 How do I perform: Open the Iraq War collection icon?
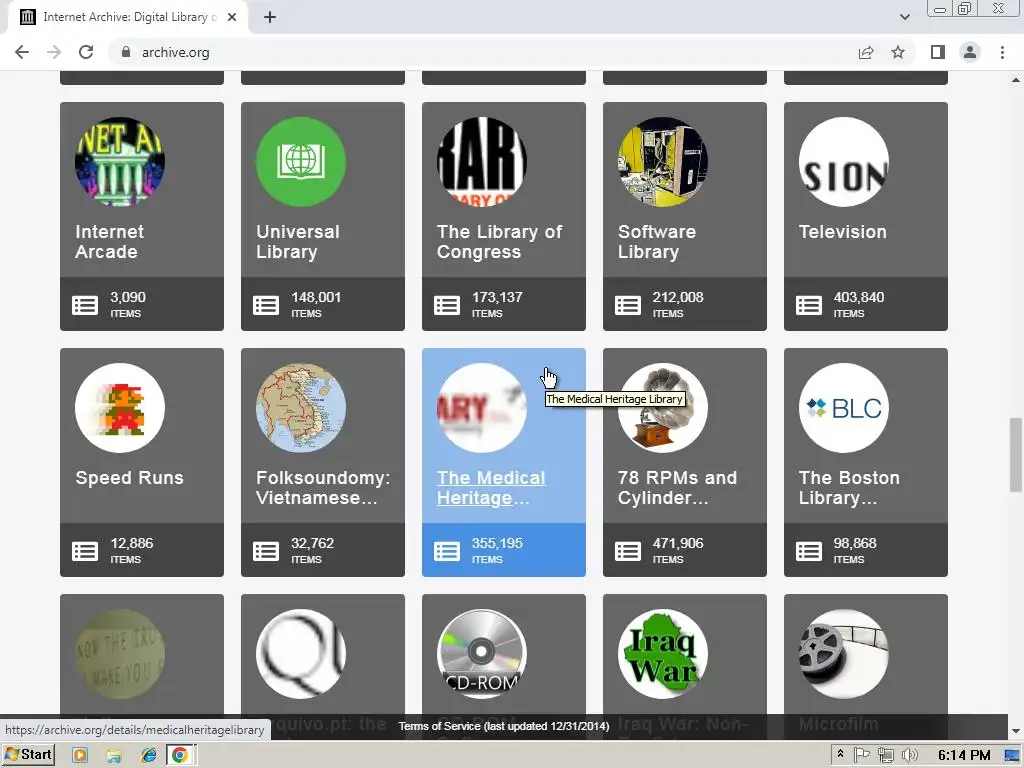coord(663,654)
